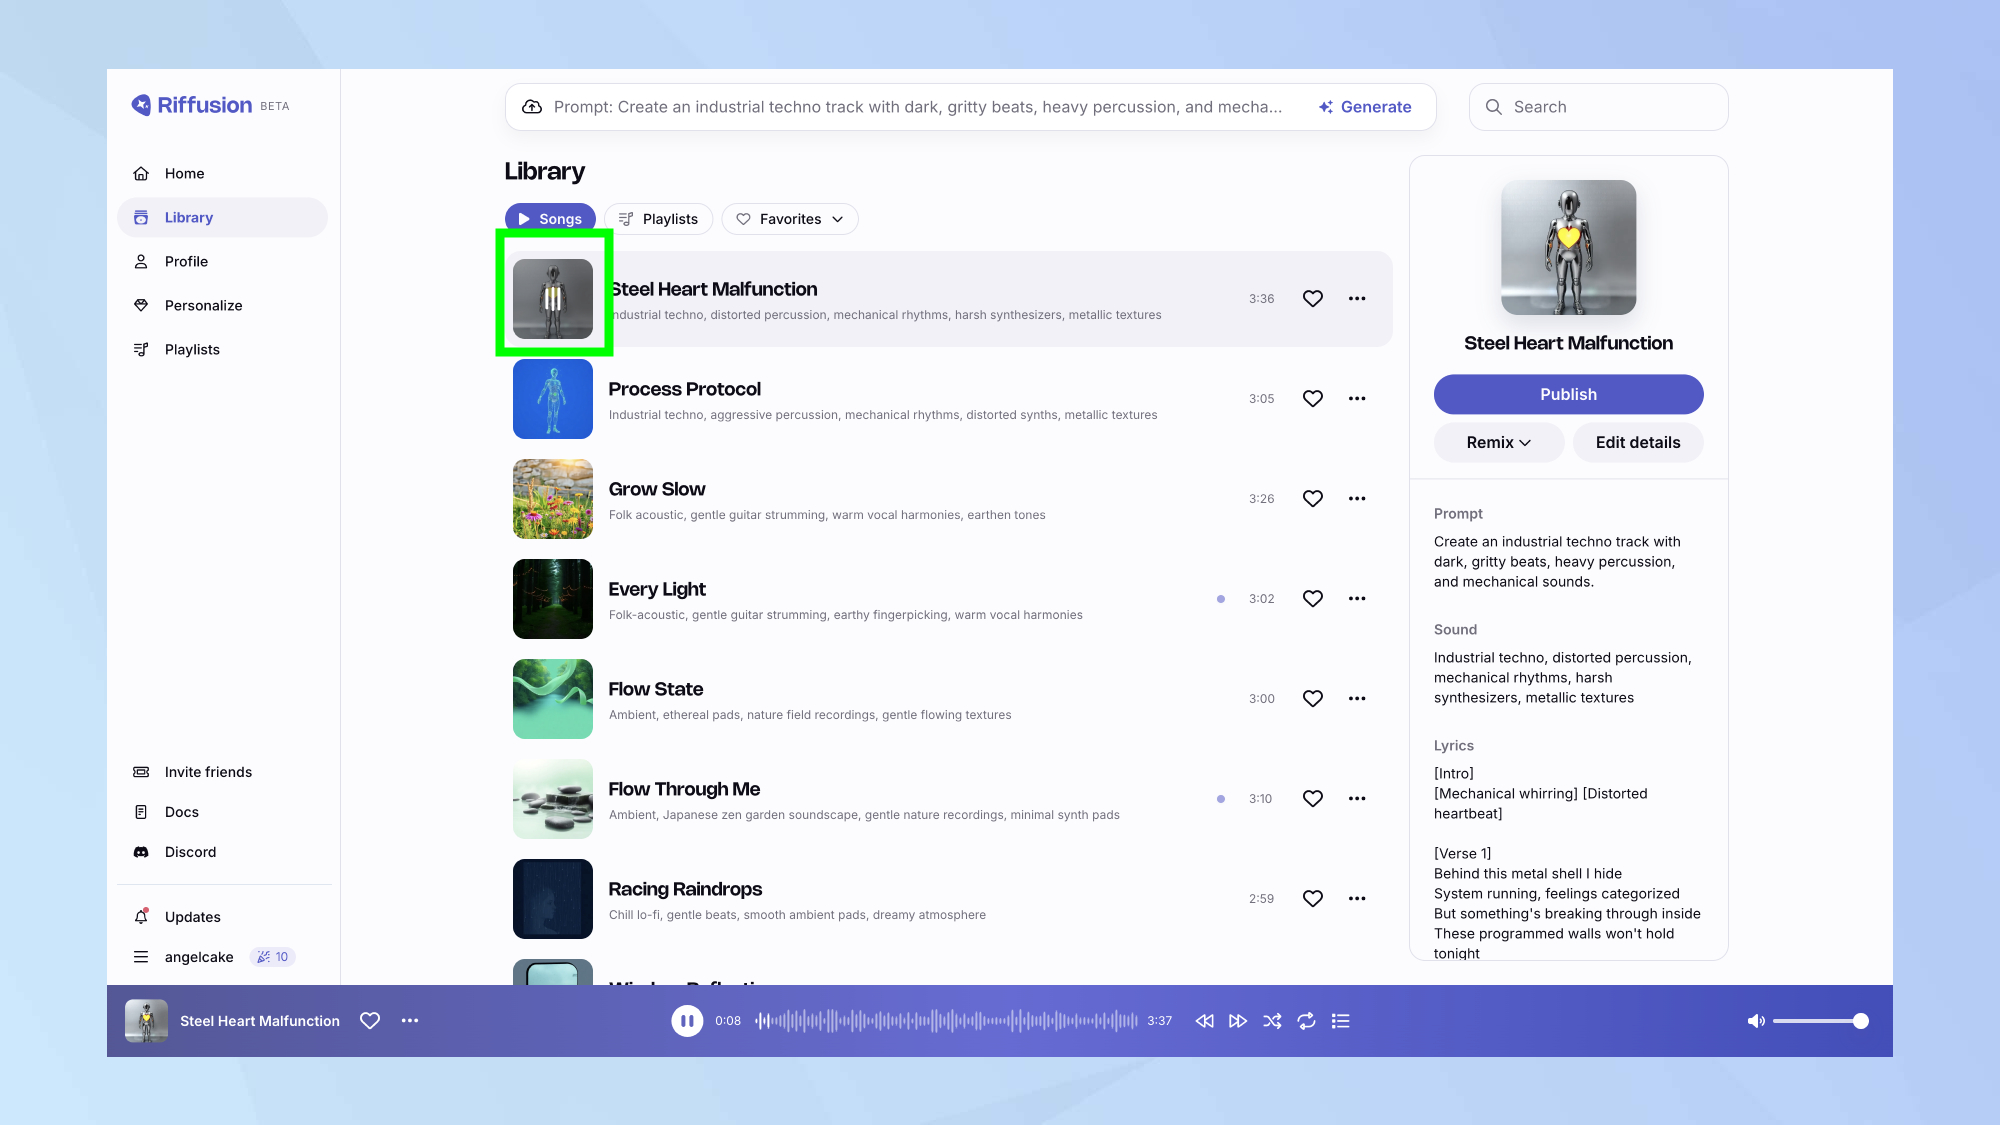
Task: Click the now-playing thumbnail in player bar
Action: tap(146, 1021)
